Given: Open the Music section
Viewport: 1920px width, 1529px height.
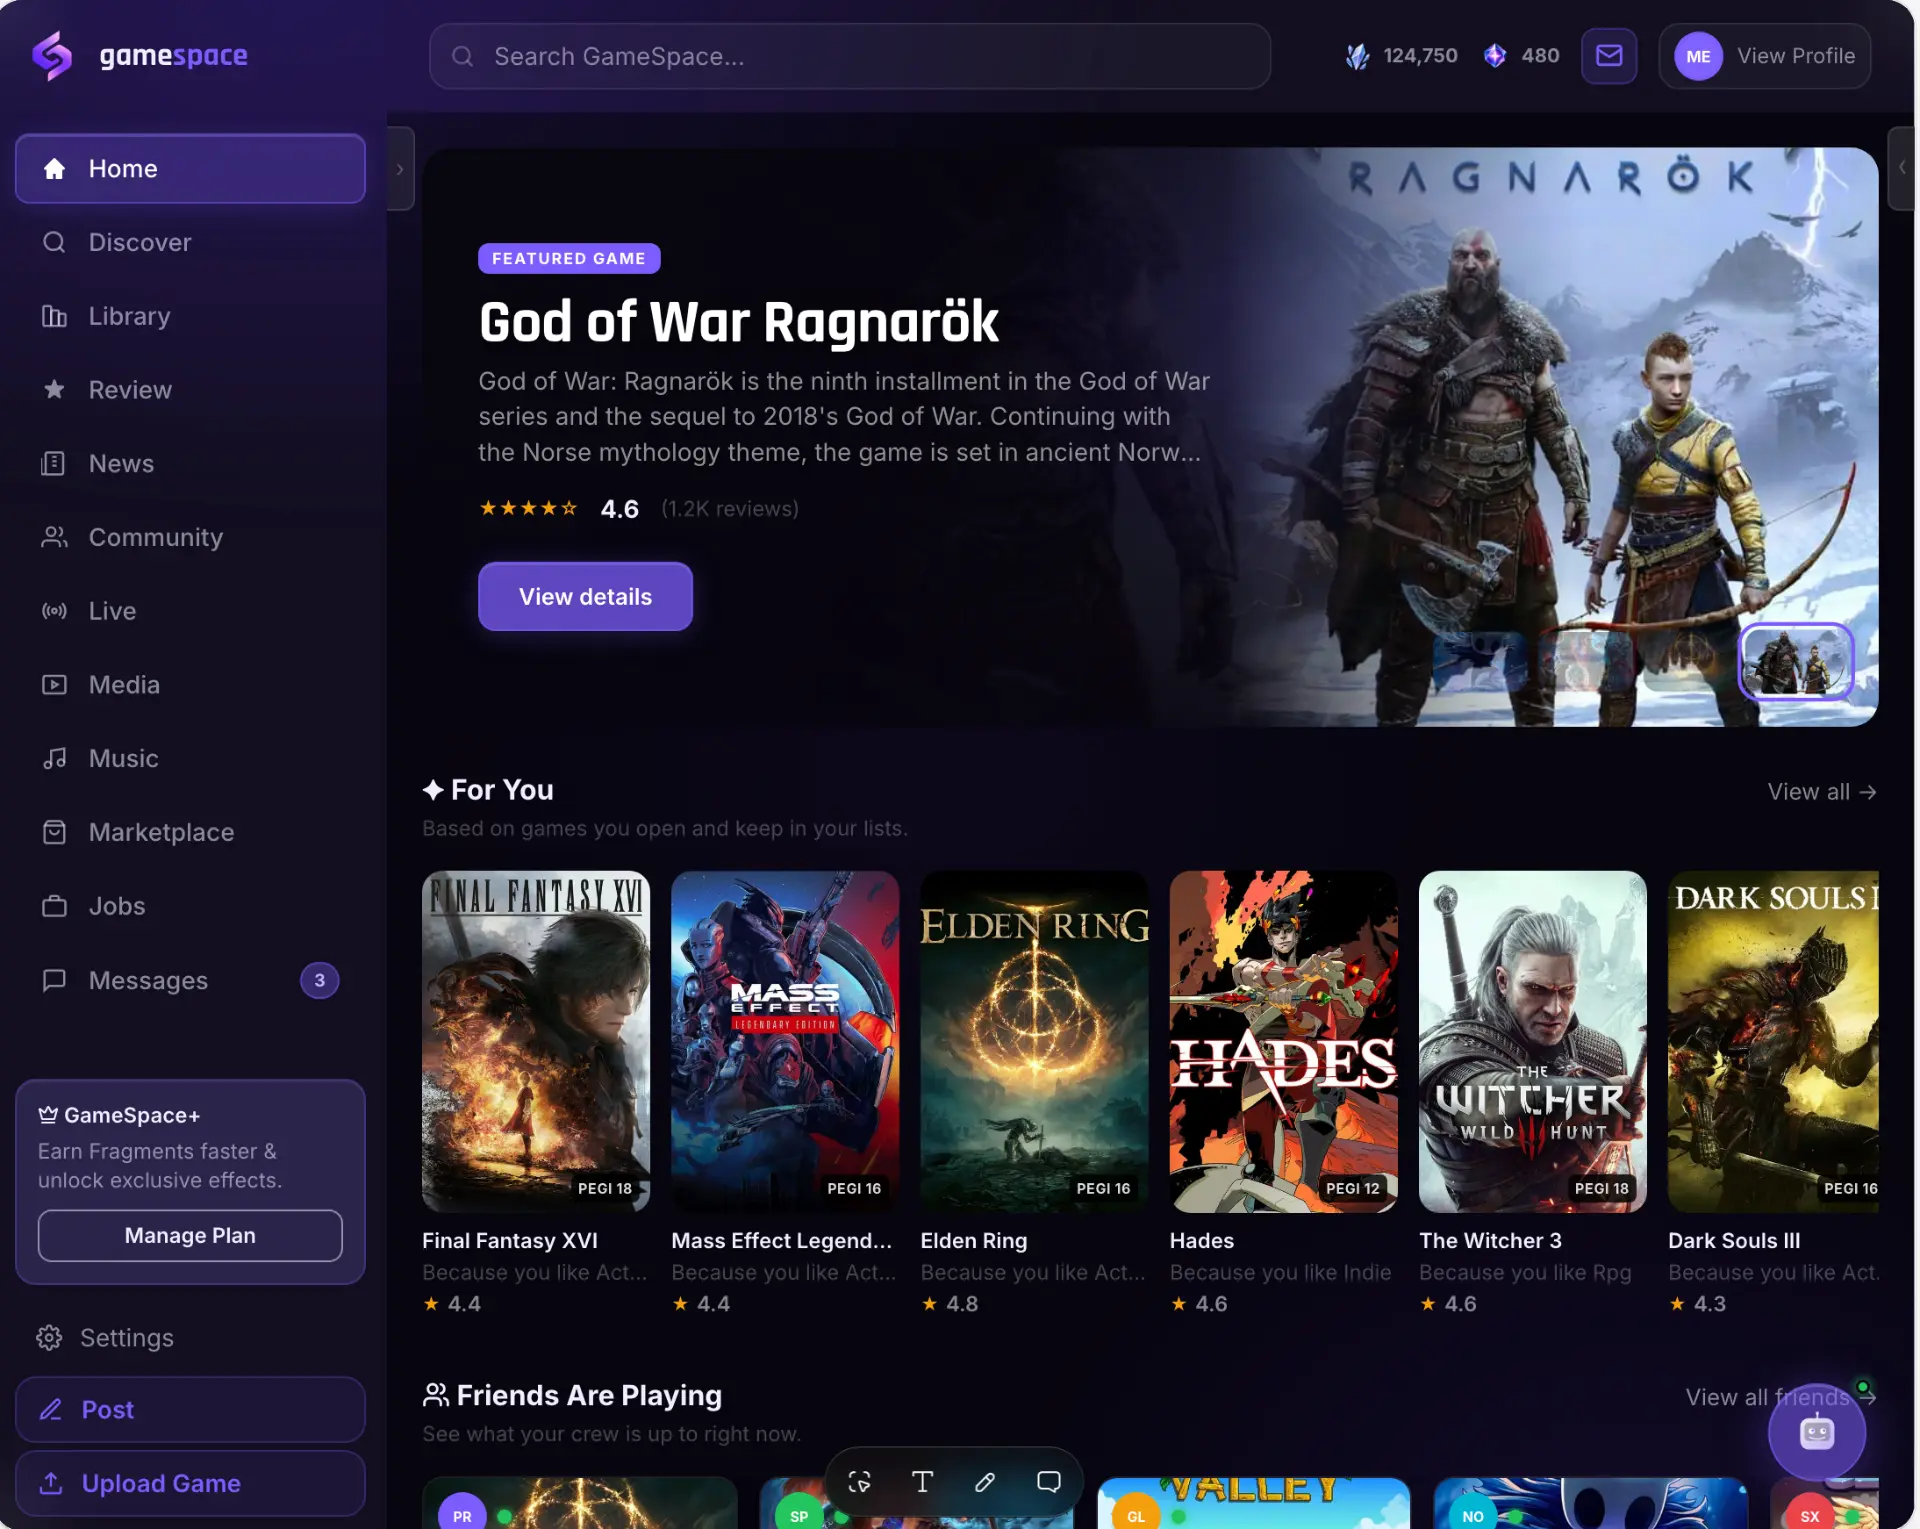Looking at the screenshot, I should tap(190, 758).
